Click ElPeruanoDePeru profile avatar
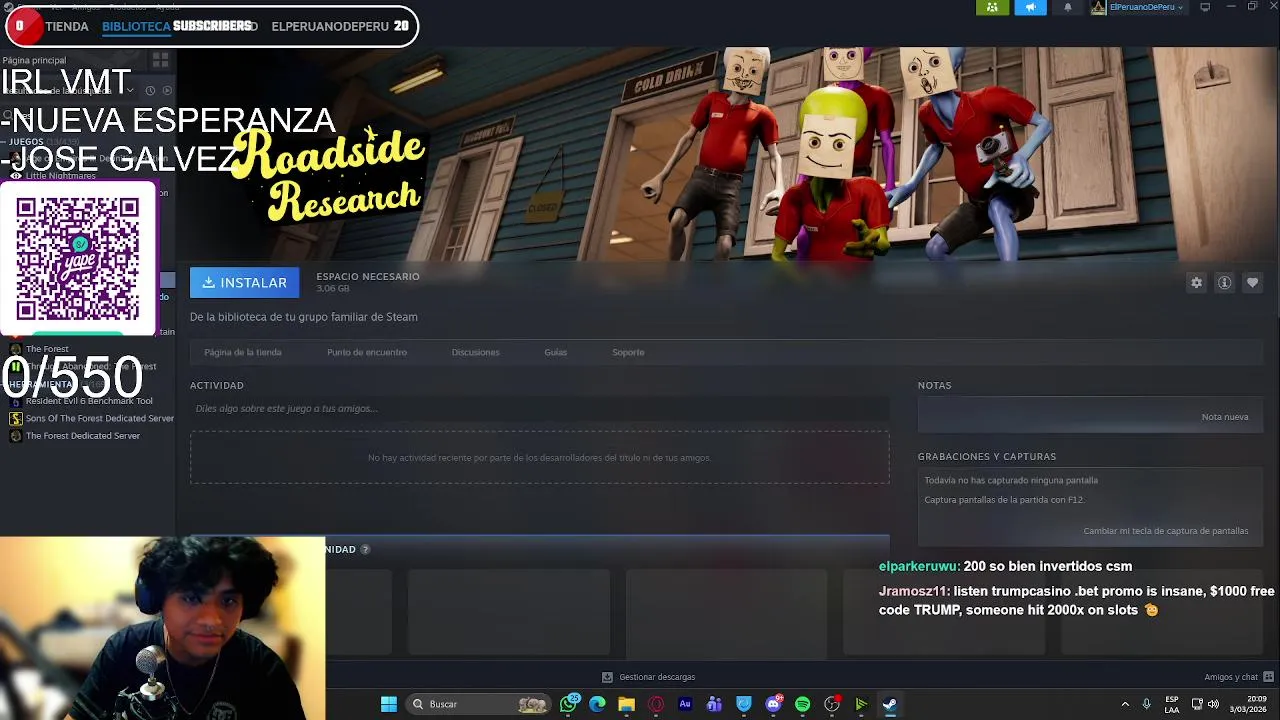The image size is (1280, 720). pyautogui.click(x=1098, y=7)
